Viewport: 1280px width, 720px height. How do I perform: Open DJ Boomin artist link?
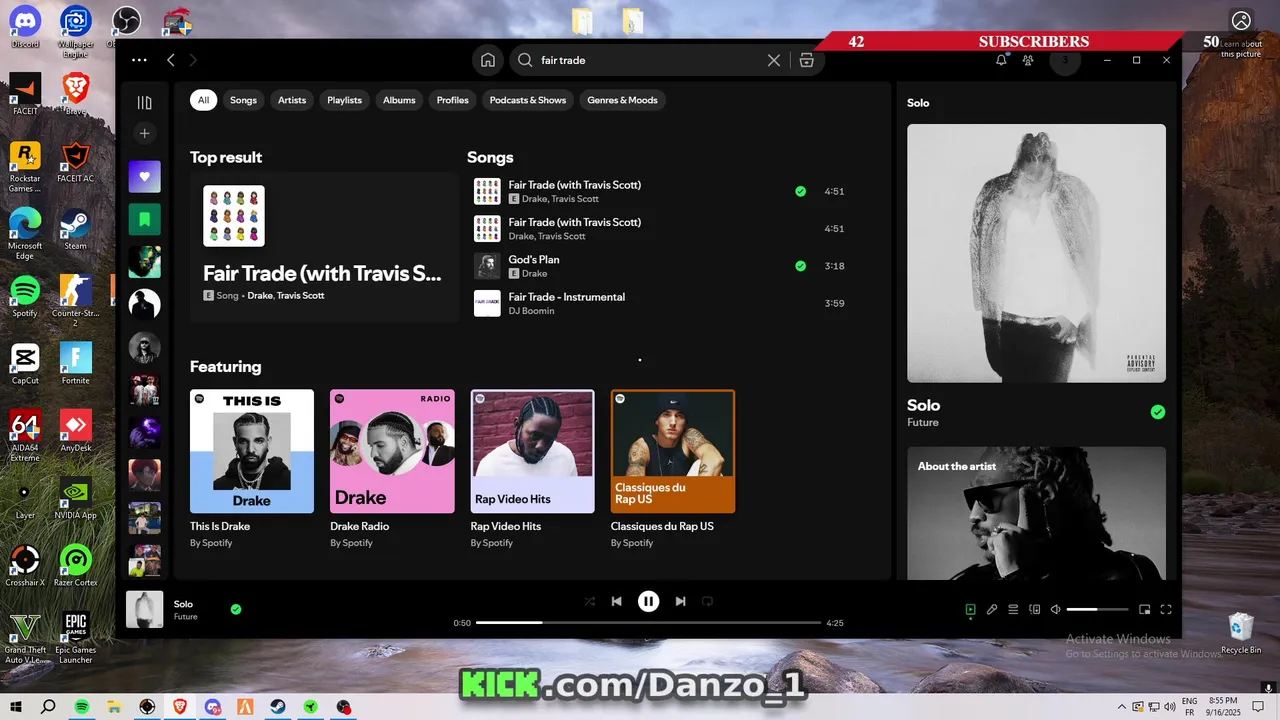pos(531,311)
